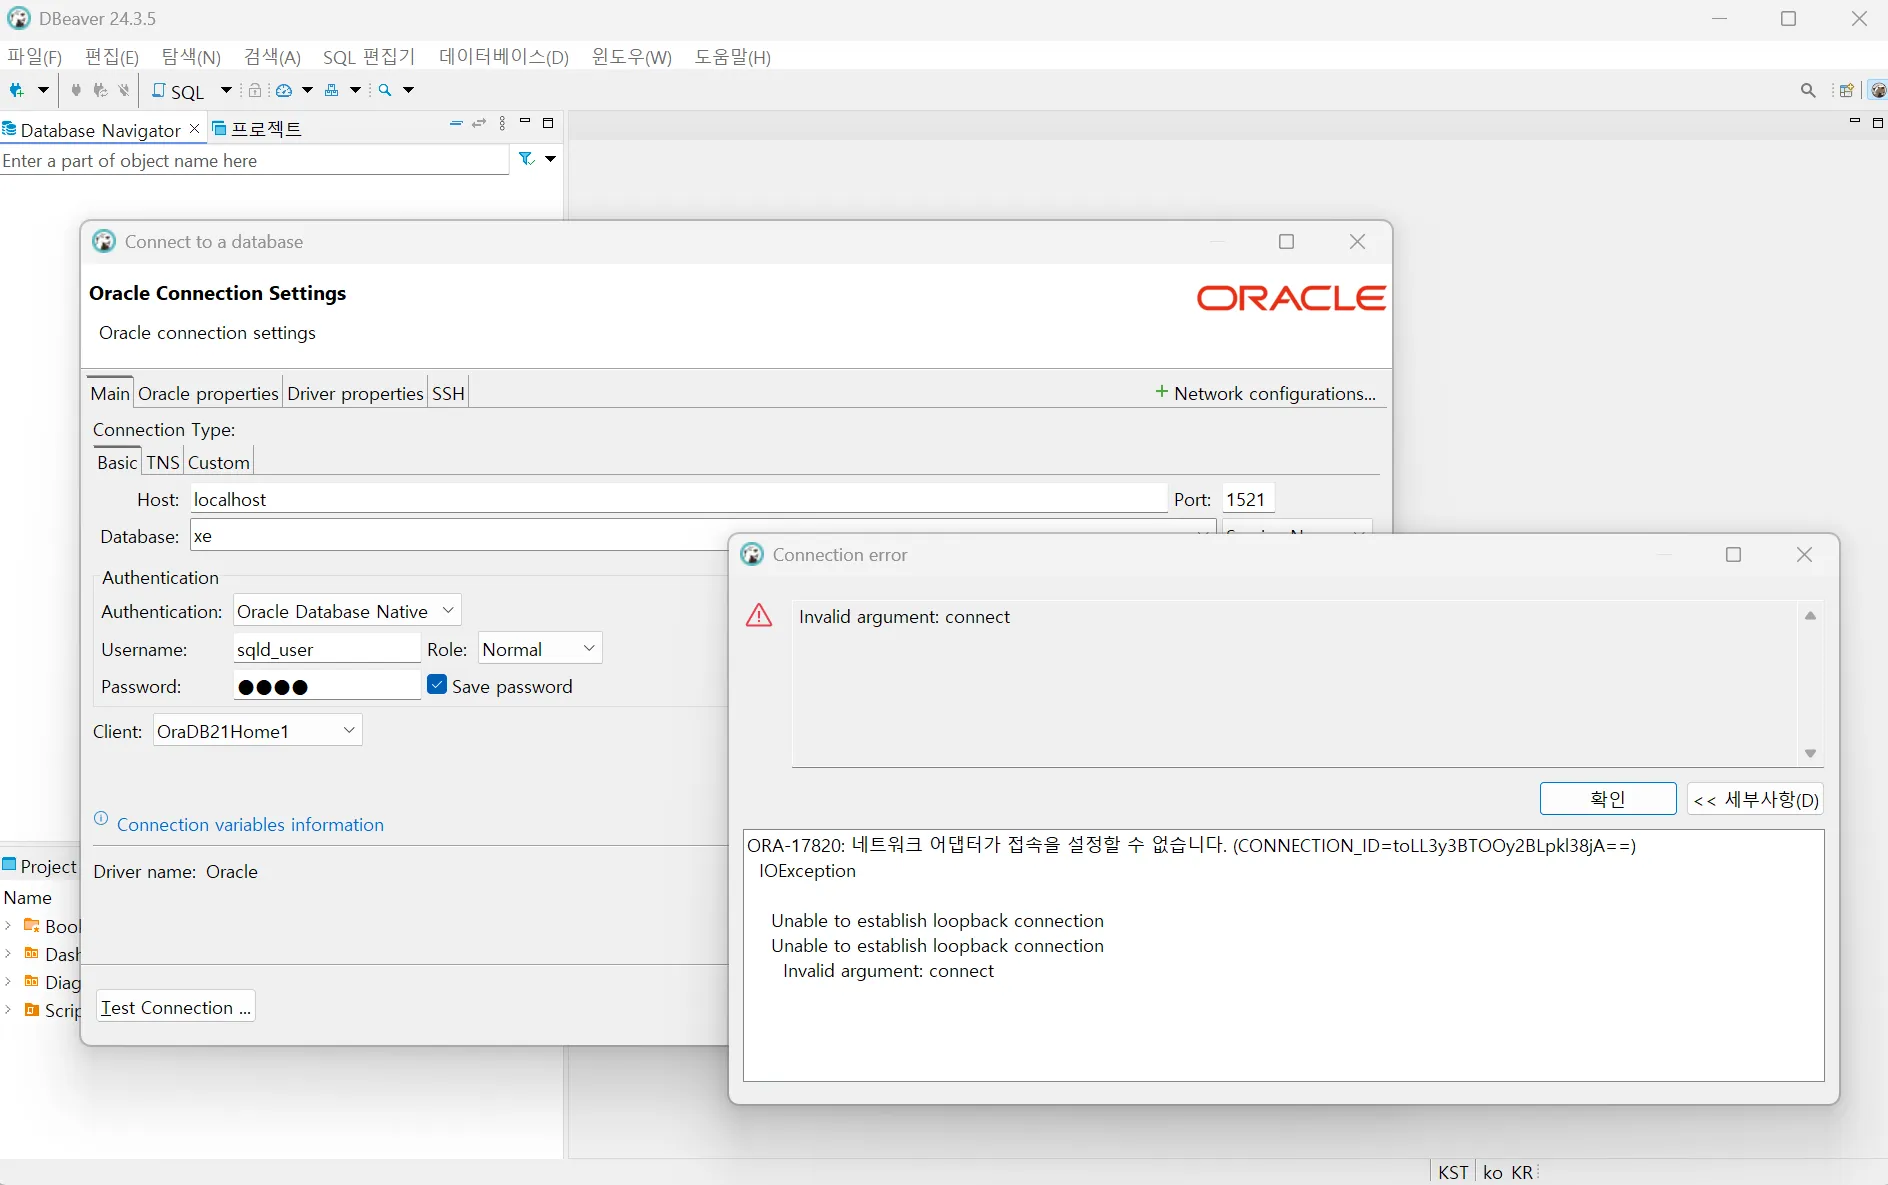Click the Password field
Image resolution: width=1888 pixels, height=1185 pixels.
[327, 686]
